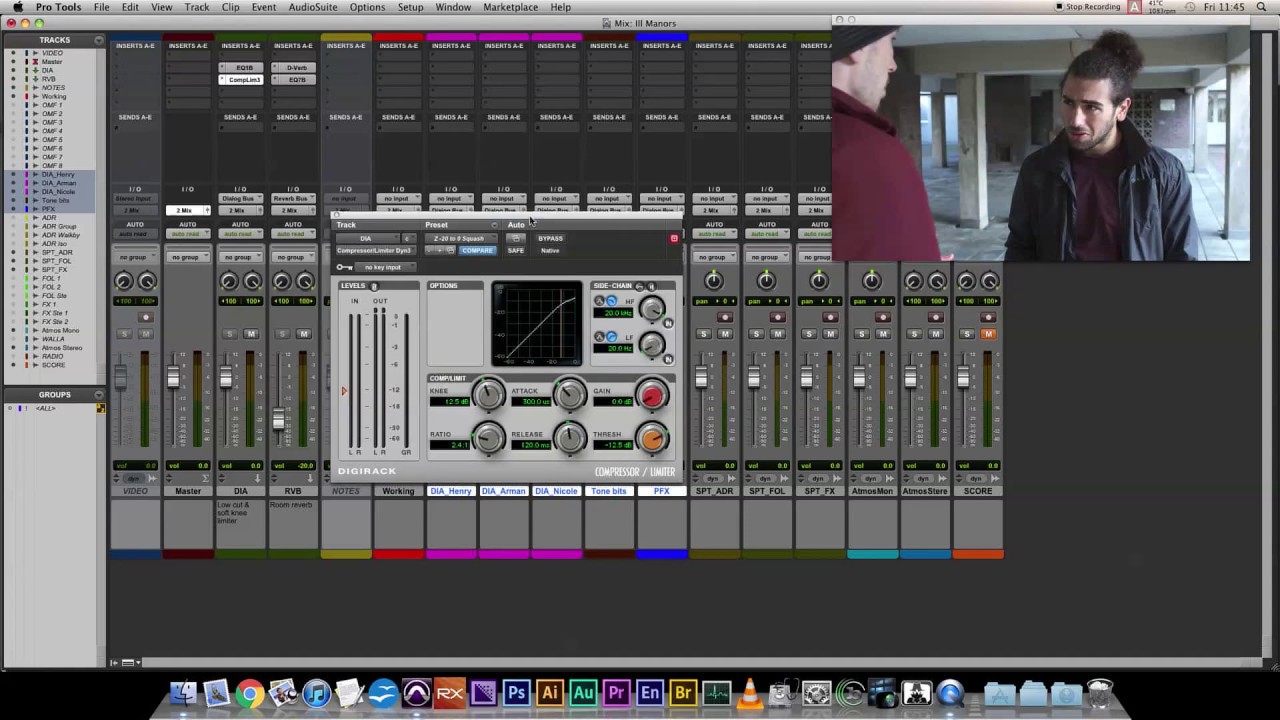Open the plugin track selector DIA dropdown

368,238
